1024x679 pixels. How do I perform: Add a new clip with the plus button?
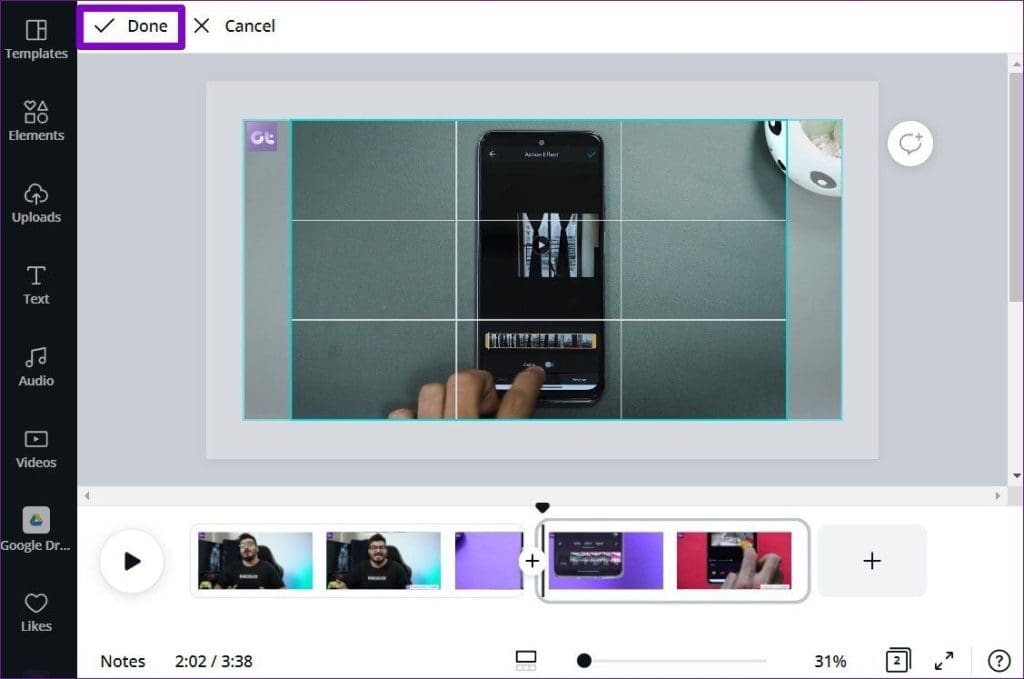[x=871, y=561]
